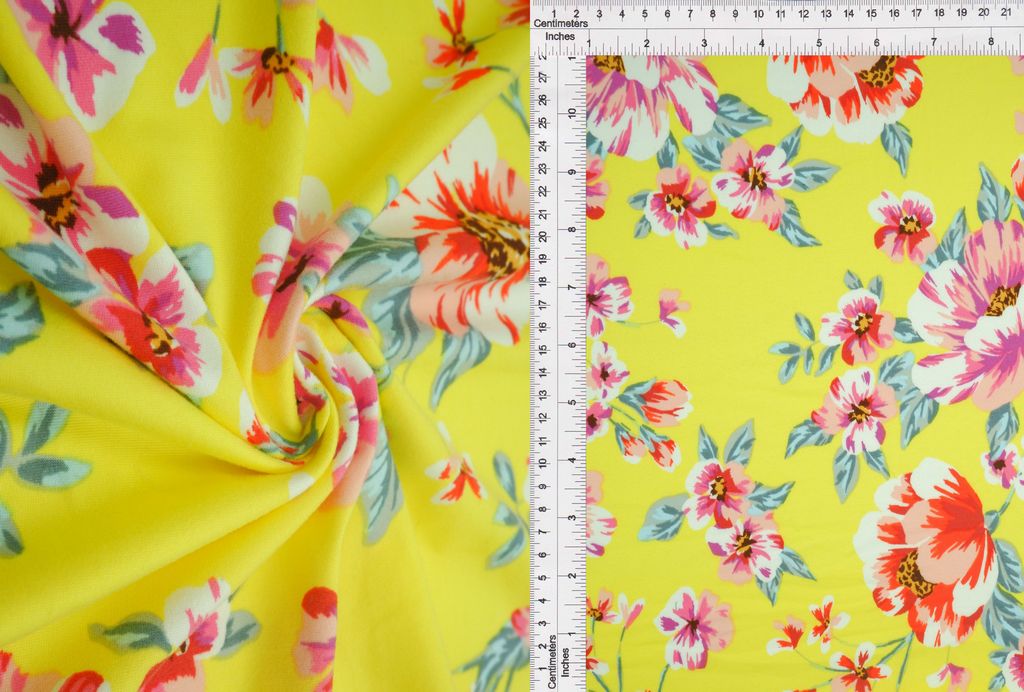Viewport: 1024px width, 692px height.
Task: Click the "27" mark on the vertical centimeter ruler
Action: coord(541,77)
